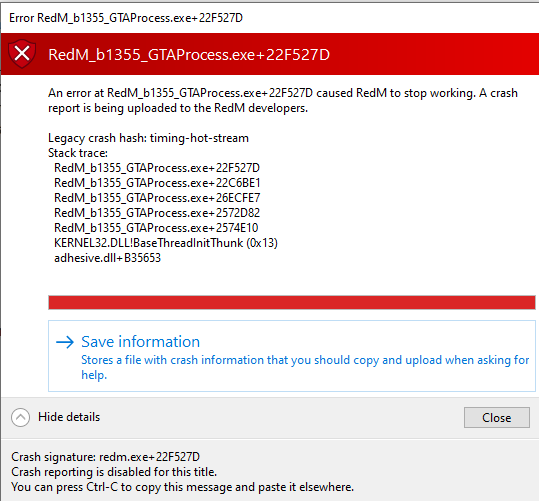The width and height of the screenshot is (539, 501).
Task: Click the adhesive.dll+B35653 stack line
Action: coord(107,258)
